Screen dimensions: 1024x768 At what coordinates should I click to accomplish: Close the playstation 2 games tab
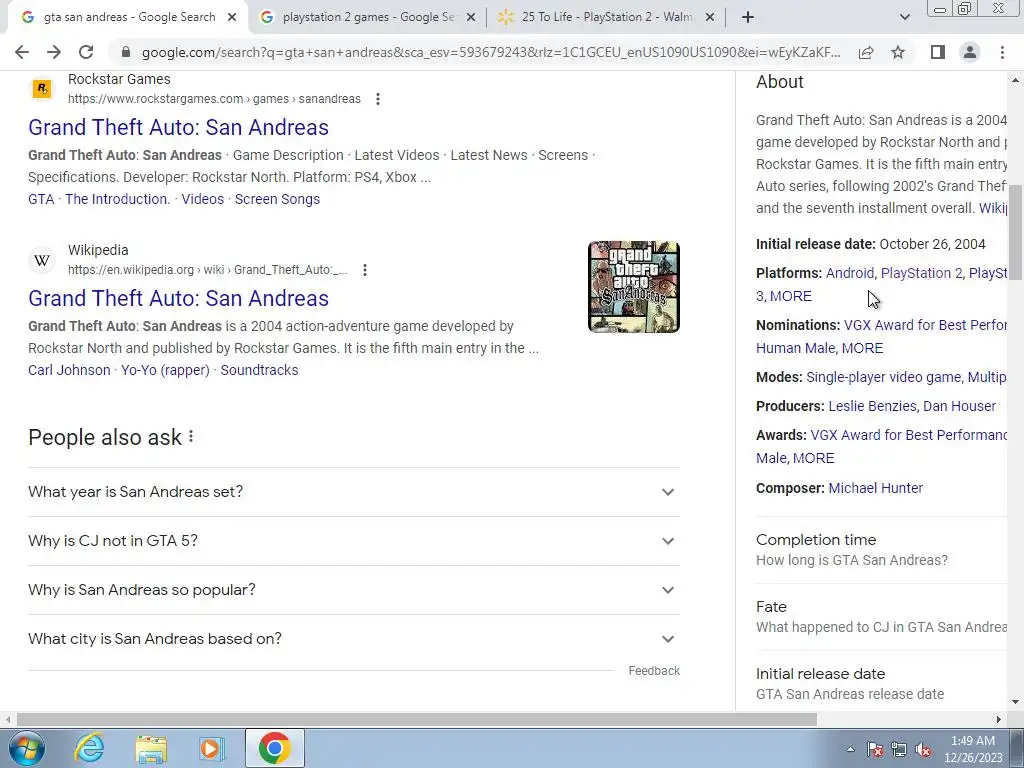(471, 18)
